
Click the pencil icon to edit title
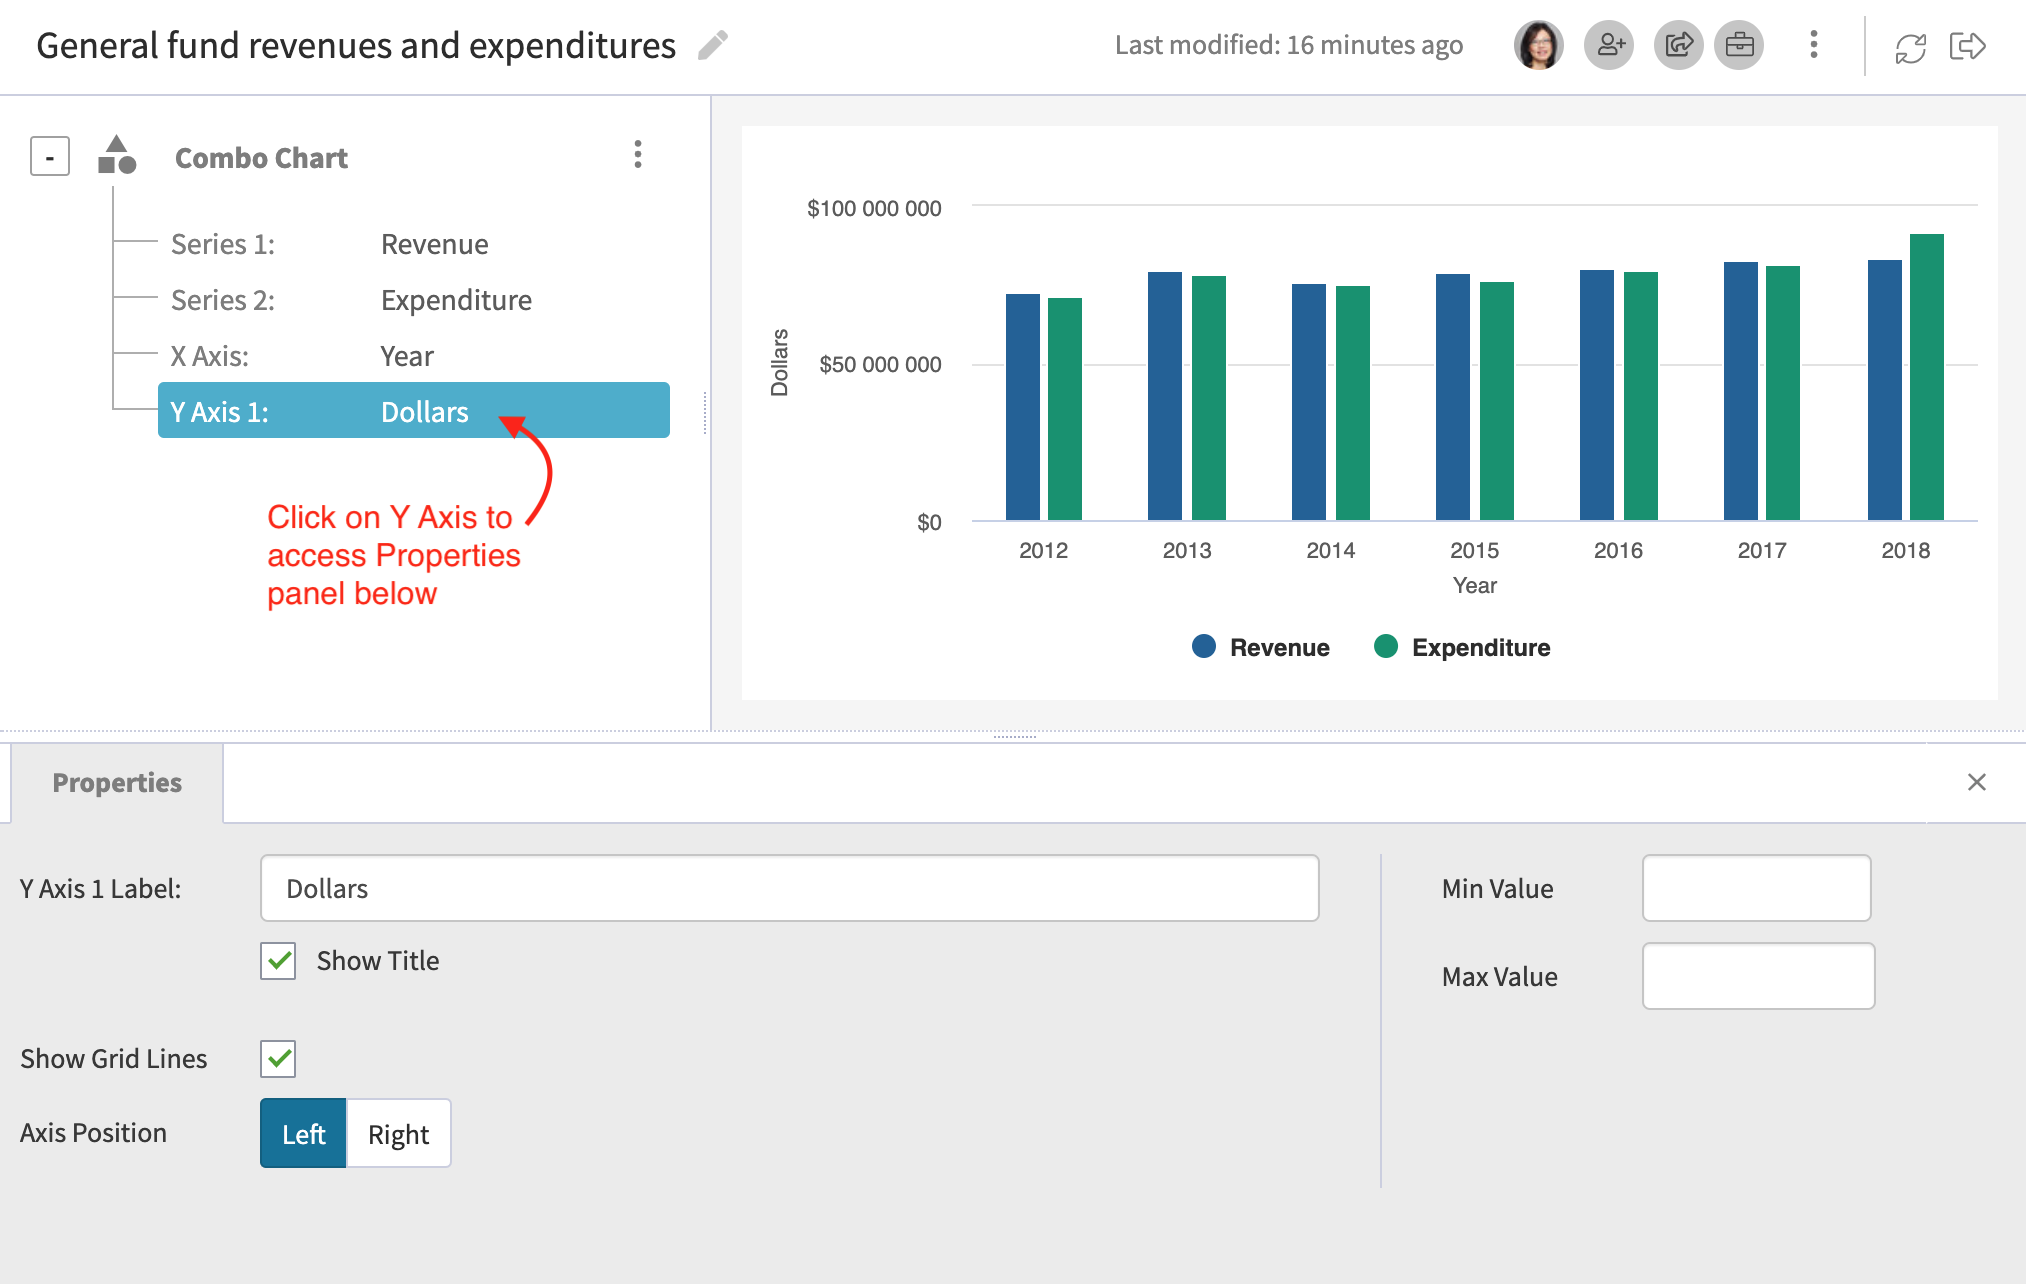click(713, 45)
